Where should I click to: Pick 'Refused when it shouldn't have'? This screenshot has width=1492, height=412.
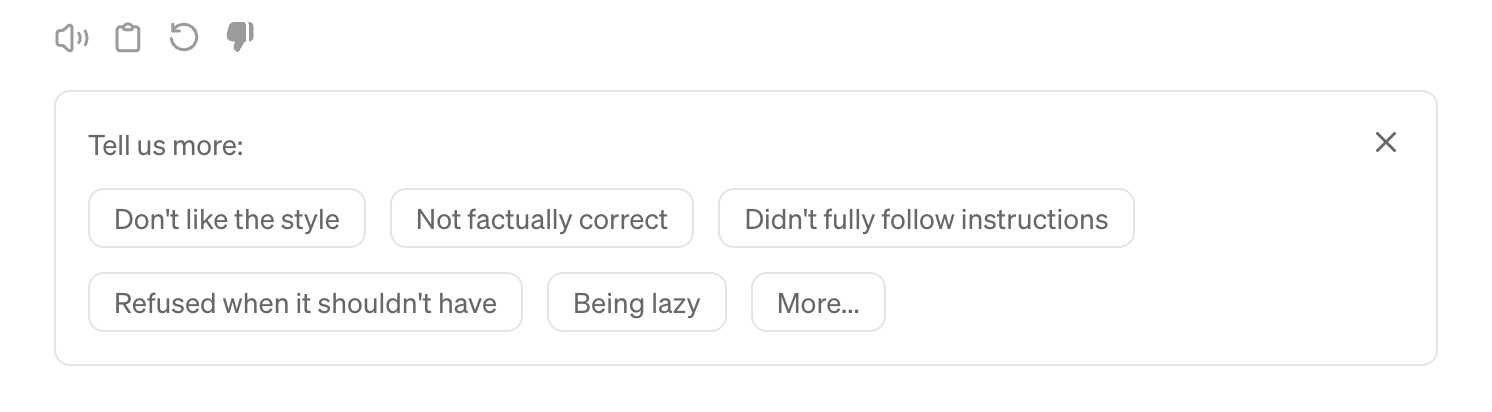[x=305, y=303]
